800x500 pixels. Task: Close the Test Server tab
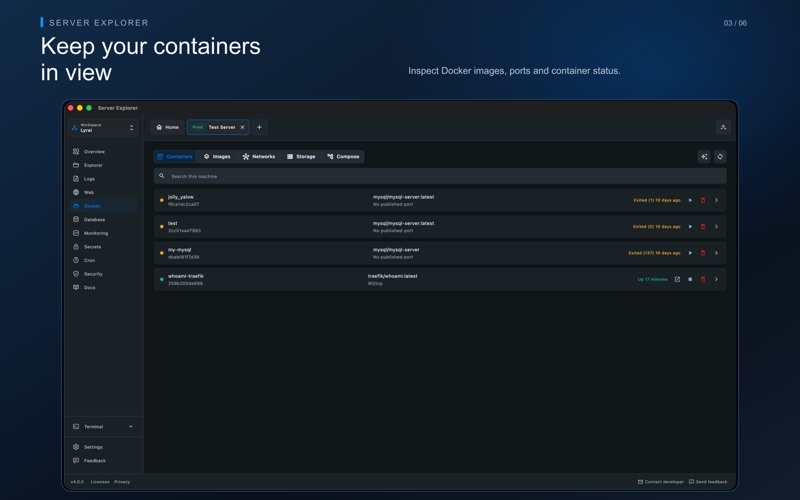[242, 128]
